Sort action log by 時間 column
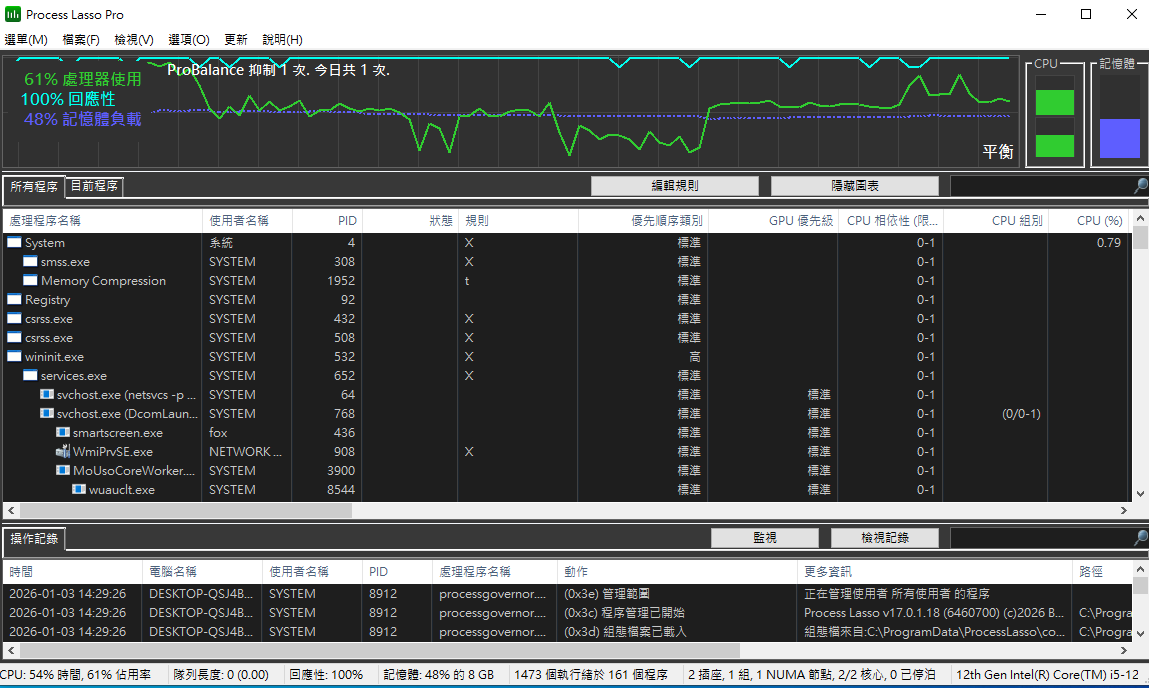 73,572
